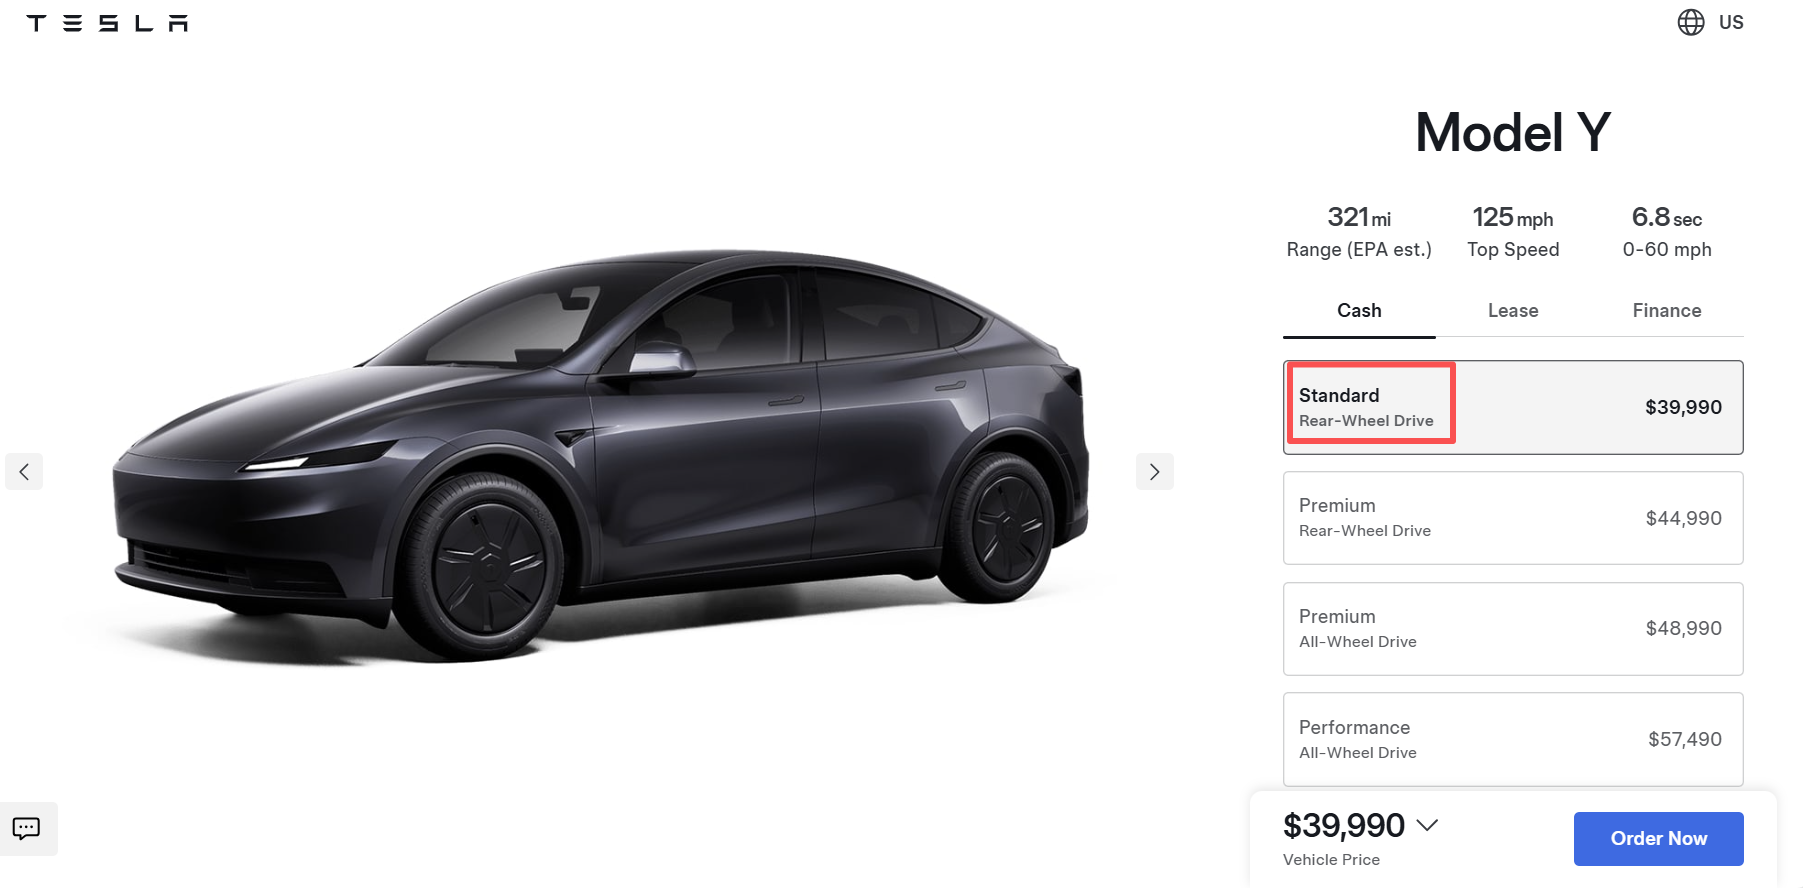The width and height of the screenshot is (1803, 888).
Task: Open region selector via globe icon
Action: pos(1690,22)
